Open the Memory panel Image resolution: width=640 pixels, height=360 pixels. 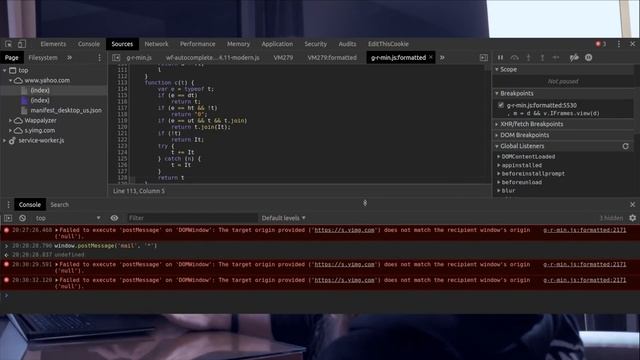click(x=238, y=44)
